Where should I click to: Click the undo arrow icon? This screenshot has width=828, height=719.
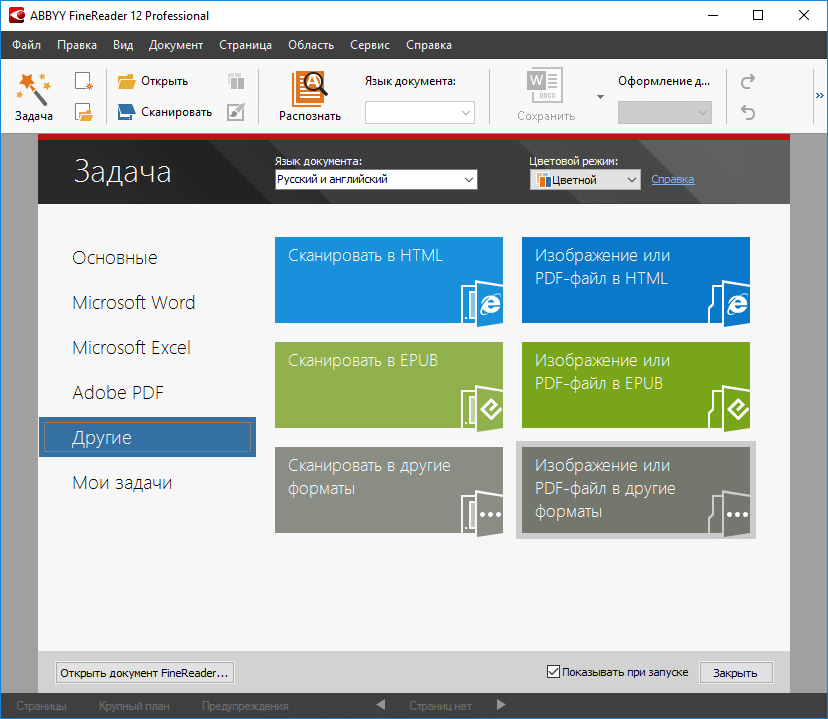[748, 112]
